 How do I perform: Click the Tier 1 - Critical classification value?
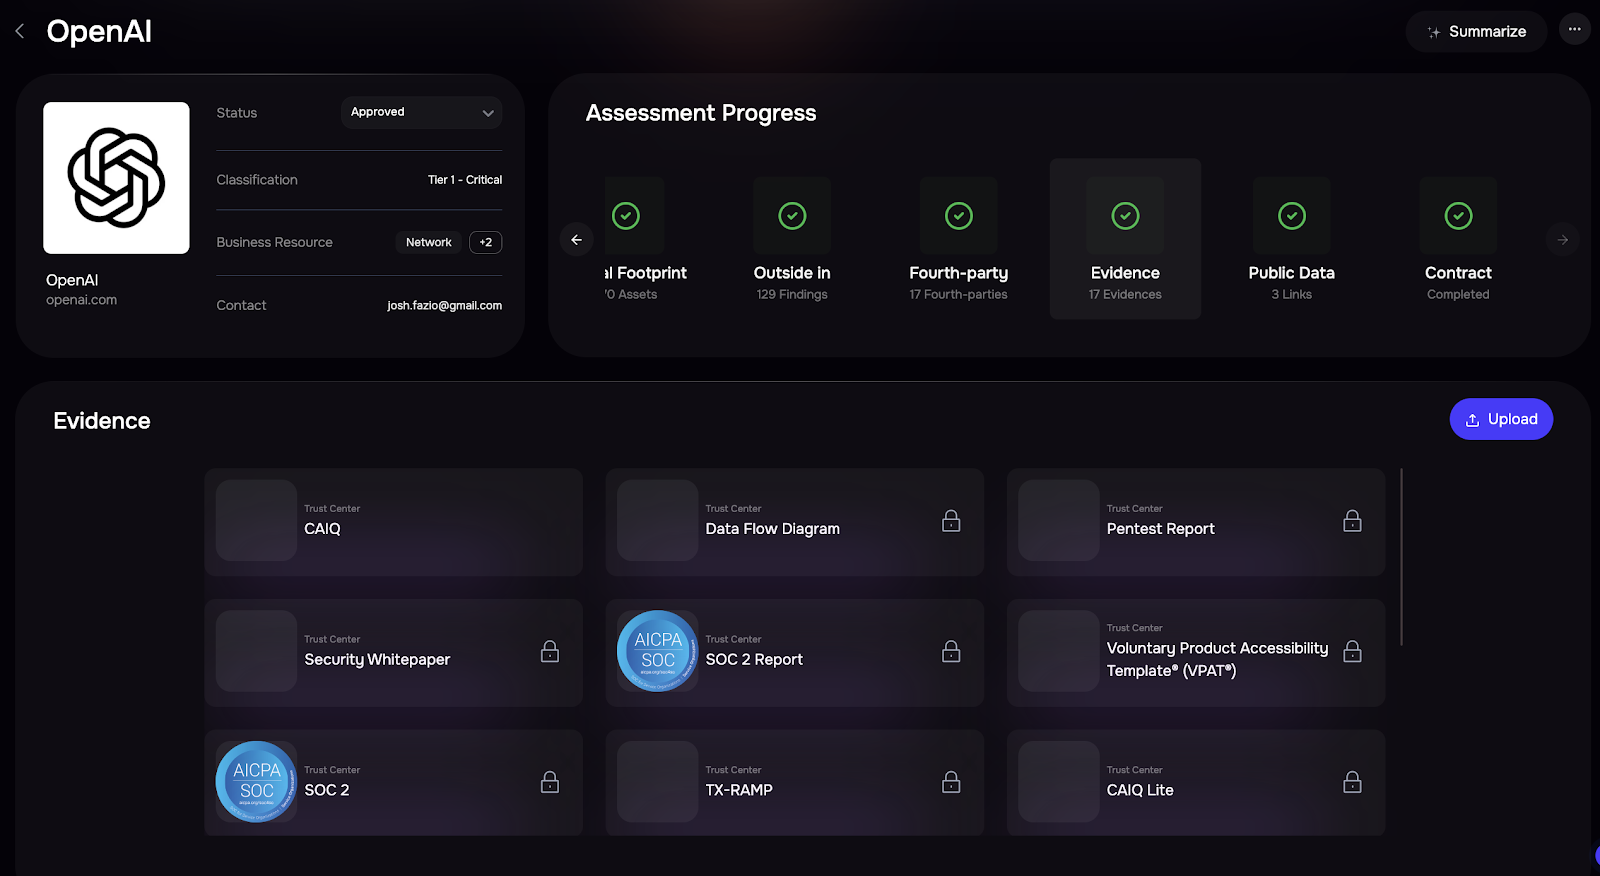pos(465,180)
